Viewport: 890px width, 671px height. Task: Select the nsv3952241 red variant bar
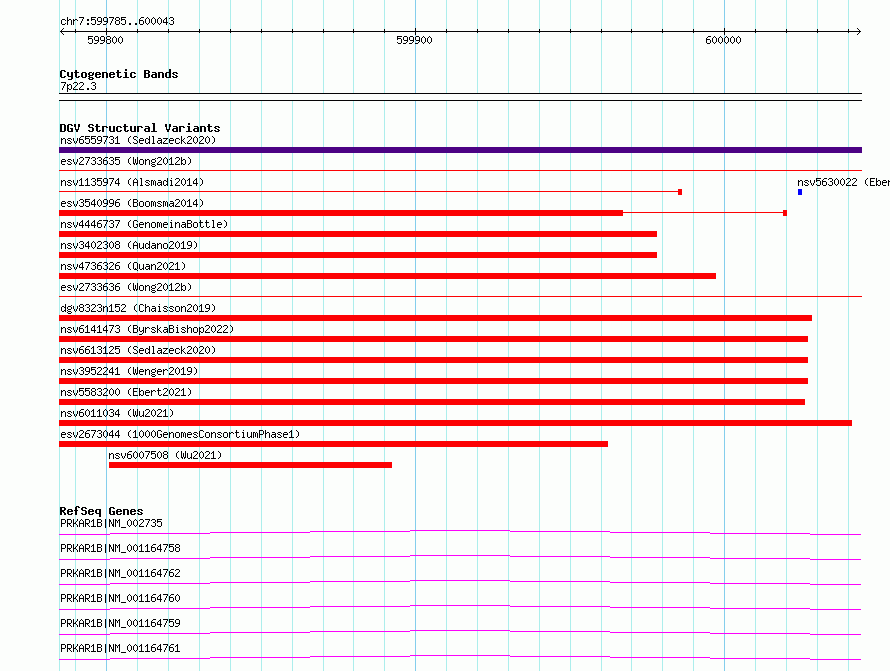434,381
